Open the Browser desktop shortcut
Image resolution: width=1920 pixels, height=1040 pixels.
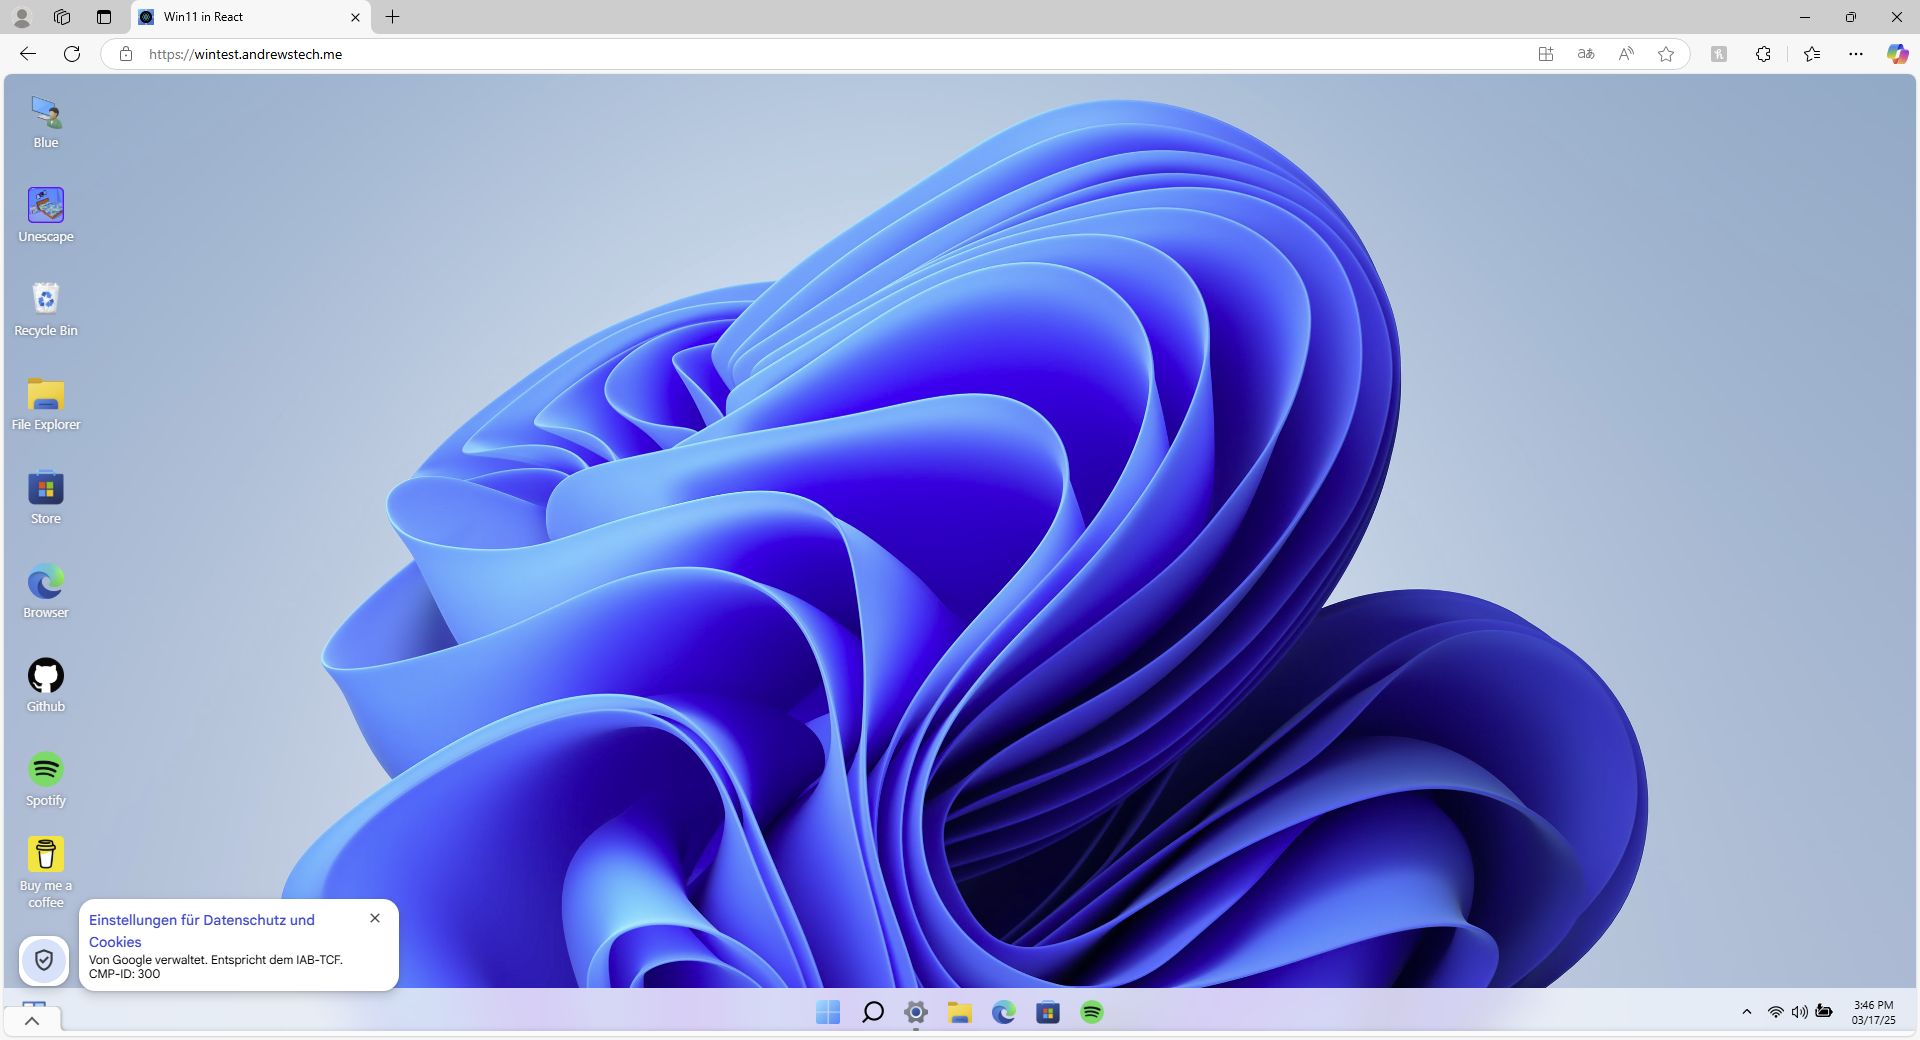click(x=46, y=591)
